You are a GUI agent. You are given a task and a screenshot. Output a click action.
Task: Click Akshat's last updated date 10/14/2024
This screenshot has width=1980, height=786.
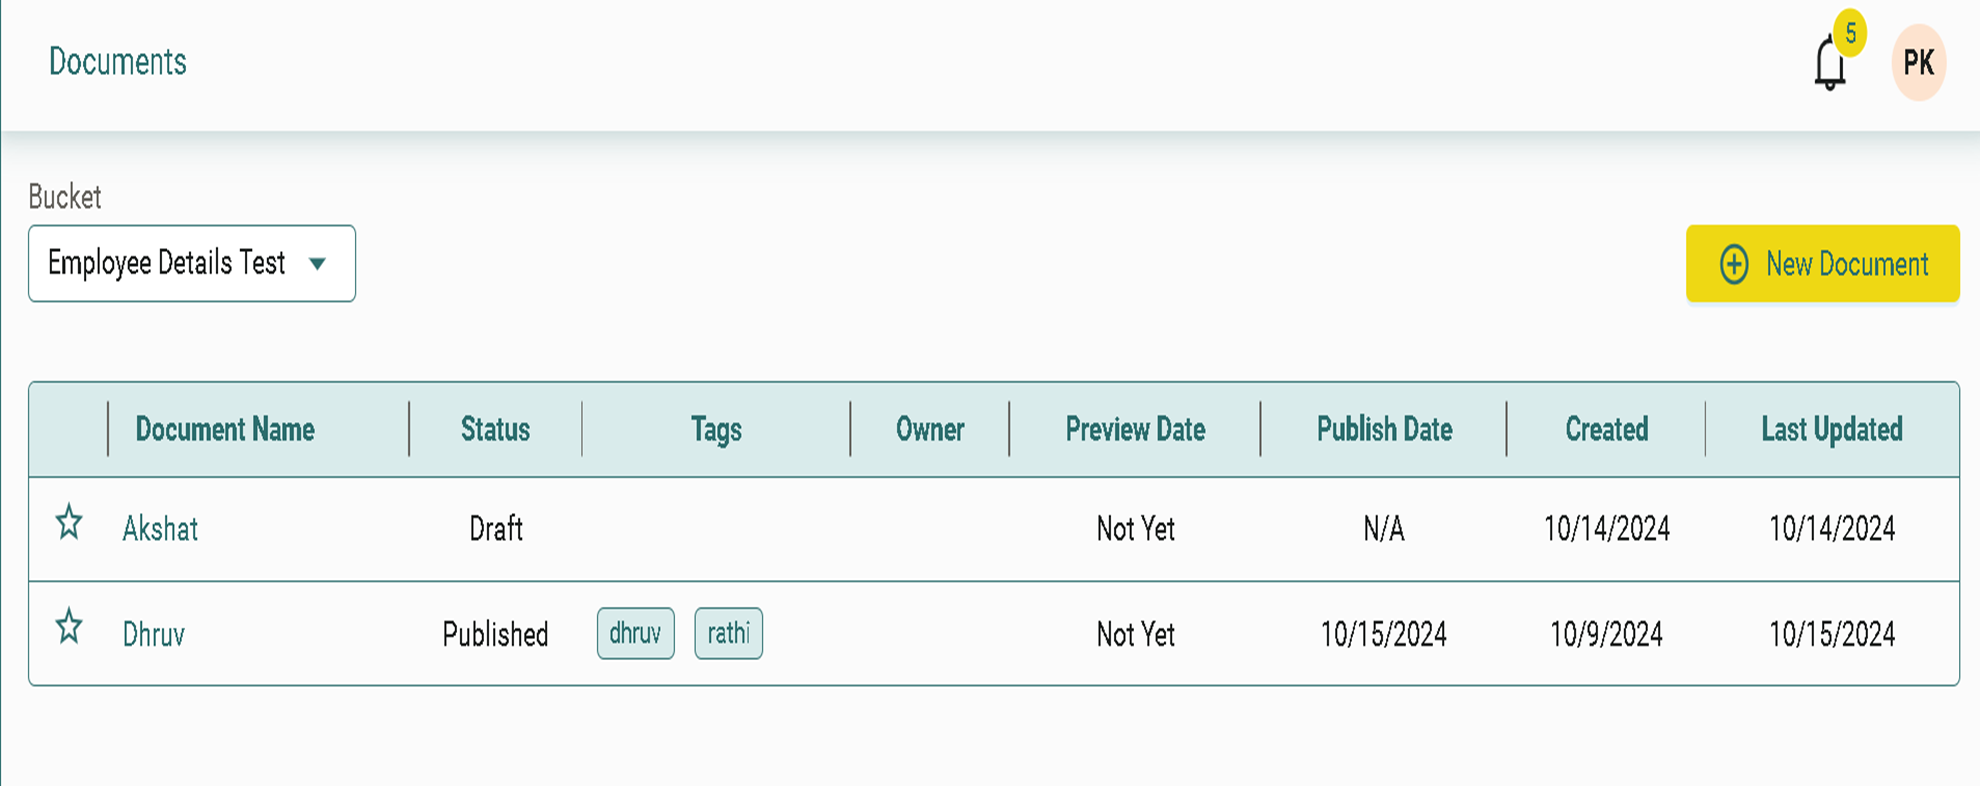(x=1832, y=529)
